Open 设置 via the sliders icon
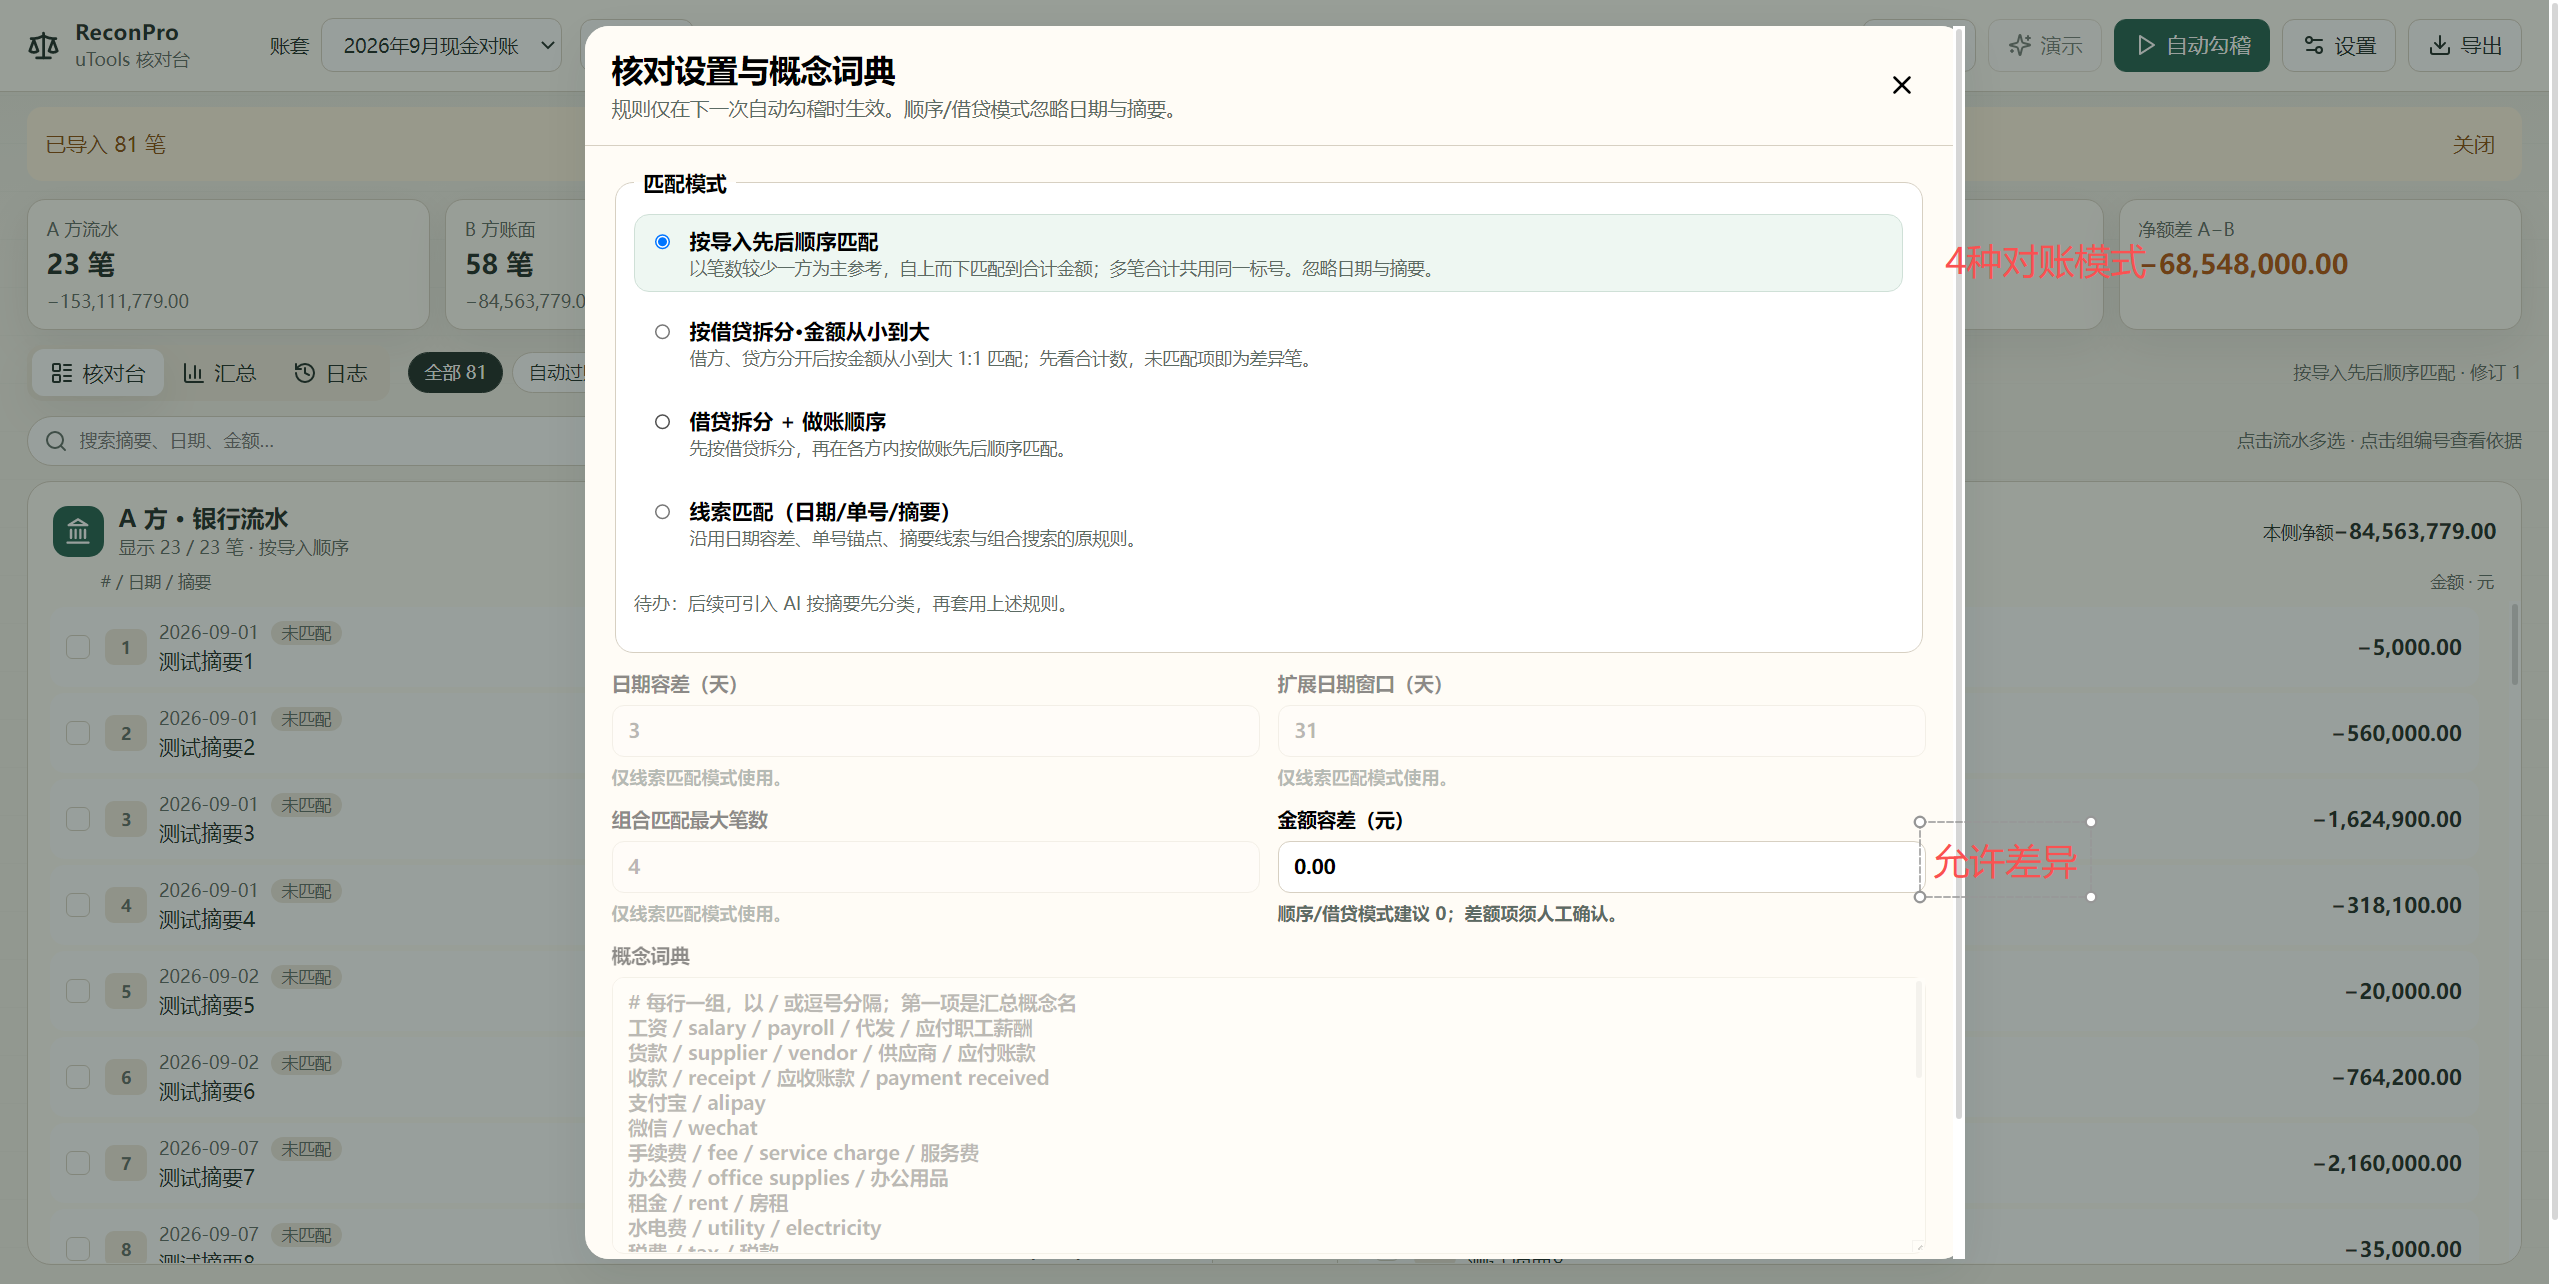The height and width of the screenshot is (1284, 2559). tap(2313, 45)
